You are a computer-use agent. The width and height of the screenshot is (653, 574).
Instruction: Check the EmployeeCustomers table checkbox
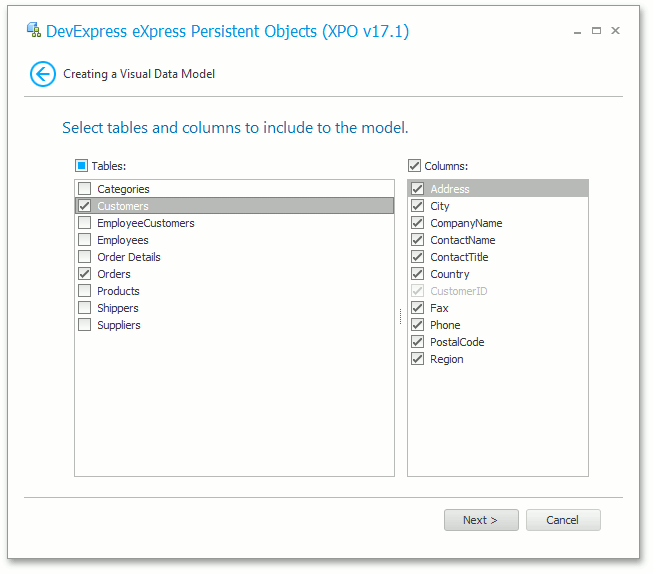point(85,223)
